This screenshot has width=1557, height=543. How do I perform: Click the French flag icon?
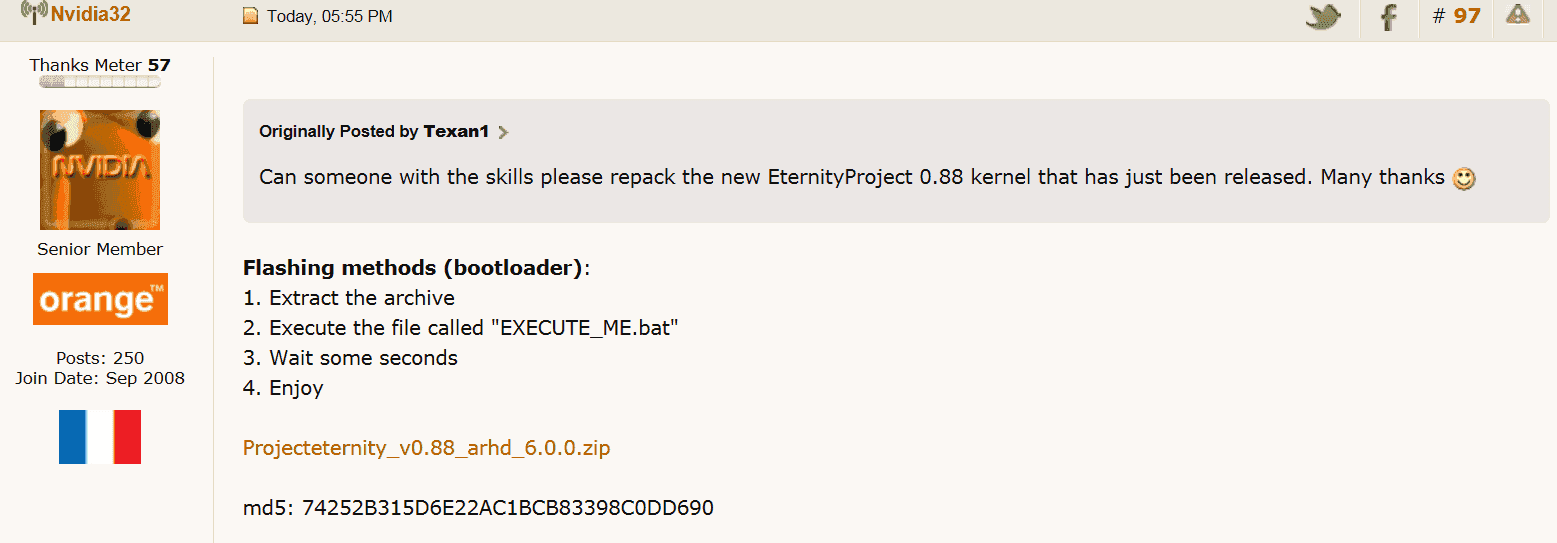(x=100, y=437)
